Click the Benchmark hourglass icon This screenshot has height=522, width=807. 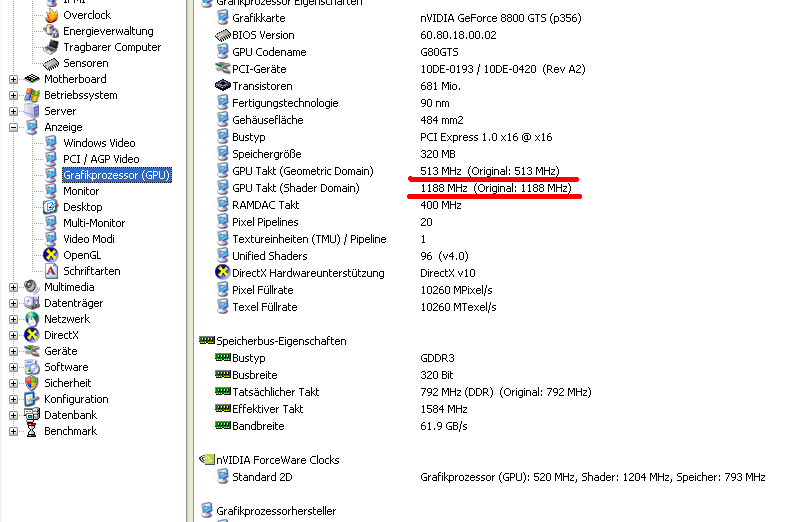32,431
